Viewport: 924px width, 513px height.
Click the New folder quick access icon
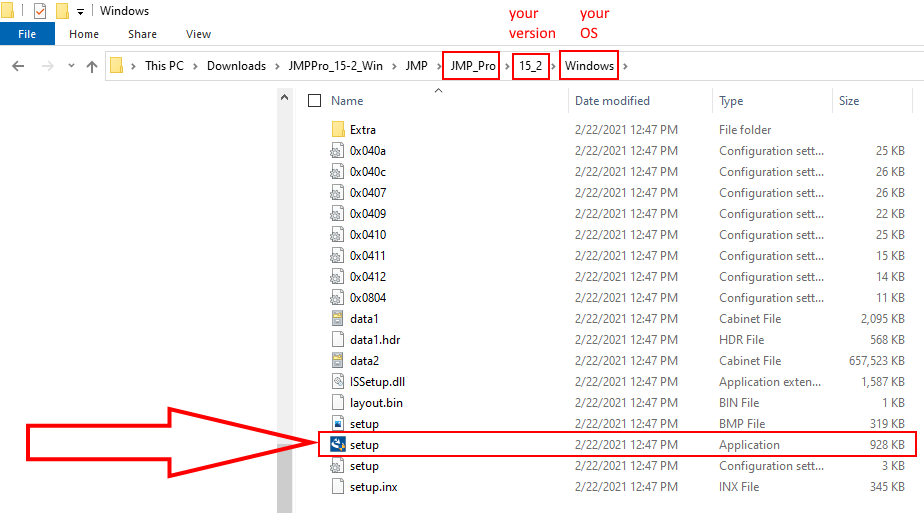62,11
